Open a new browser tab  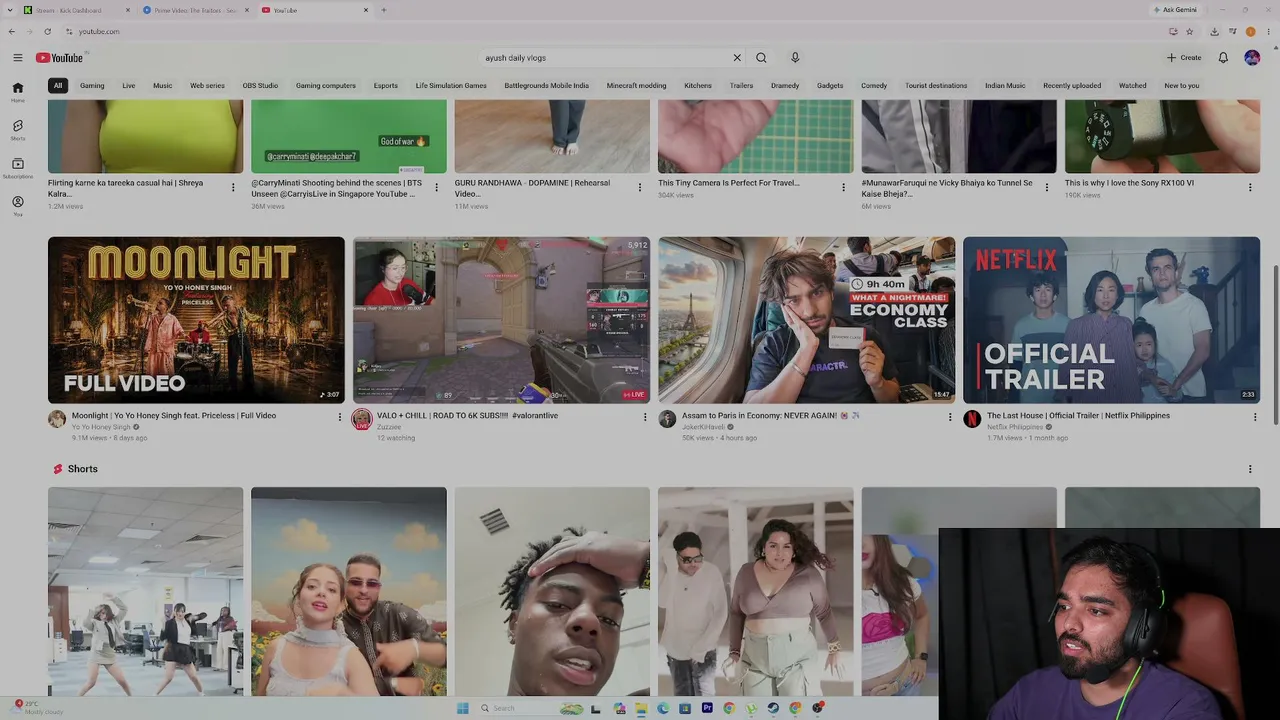(384, 10)
